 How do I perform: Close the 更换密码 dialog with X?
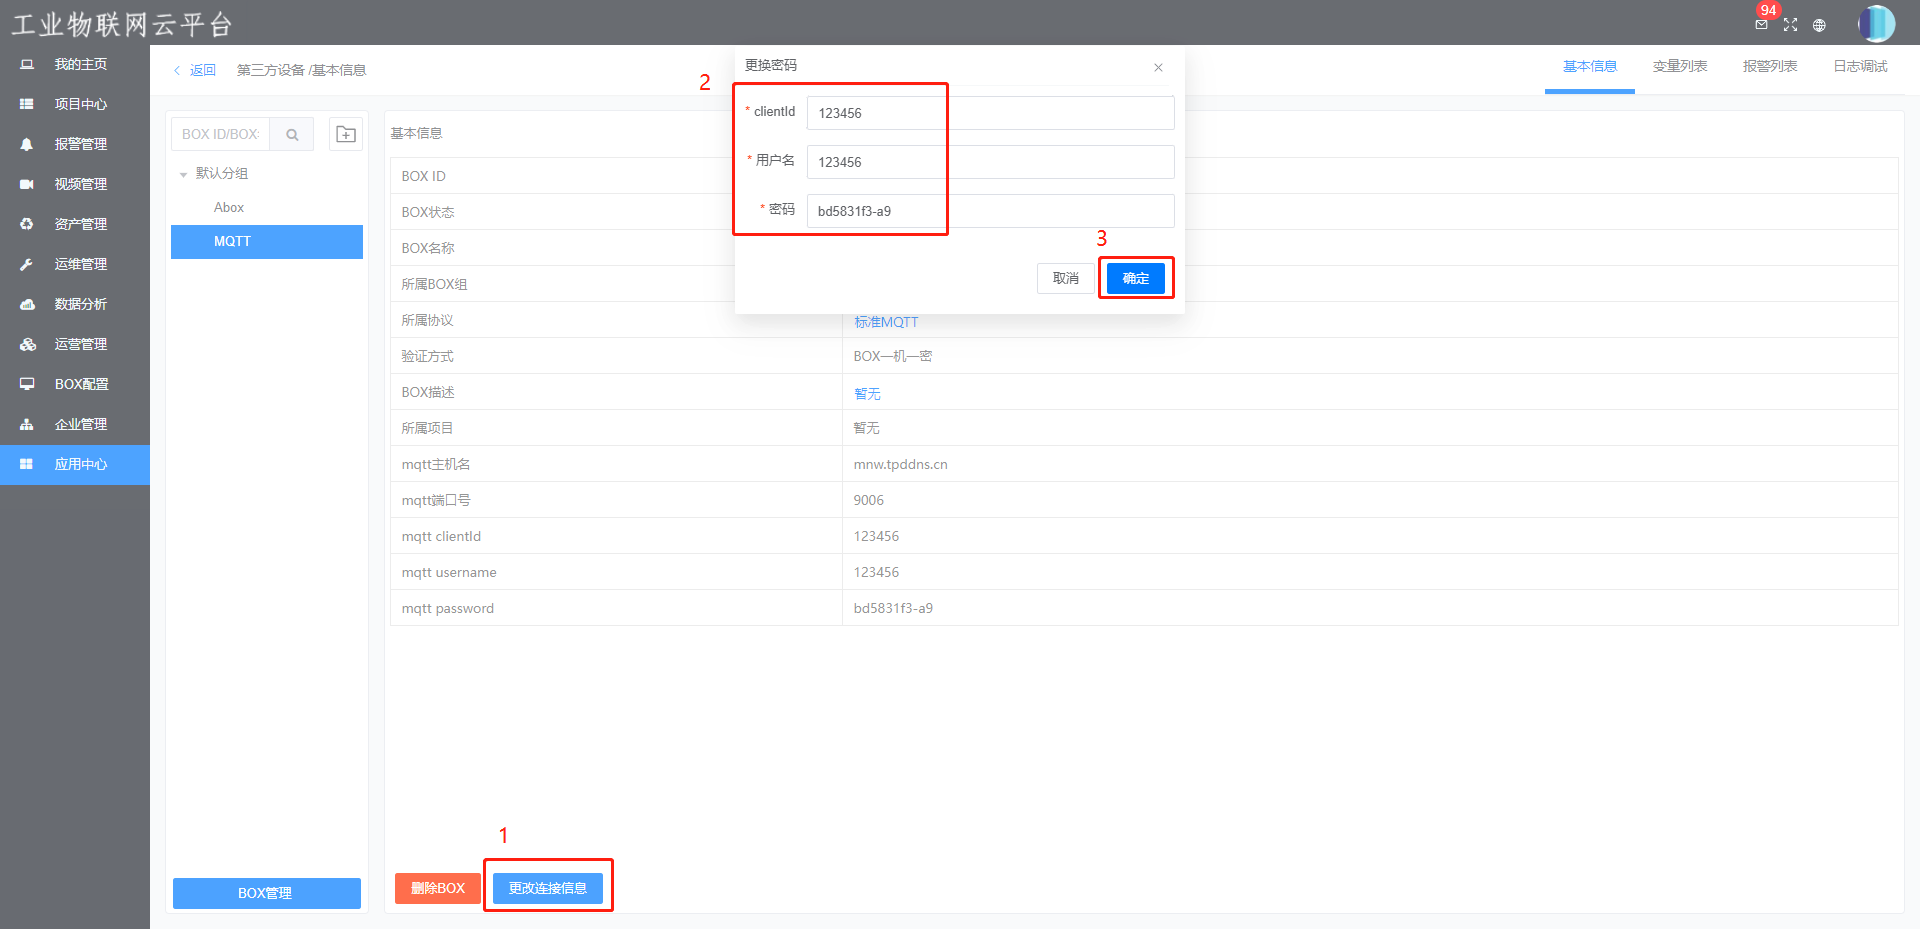coord(1158,67)
